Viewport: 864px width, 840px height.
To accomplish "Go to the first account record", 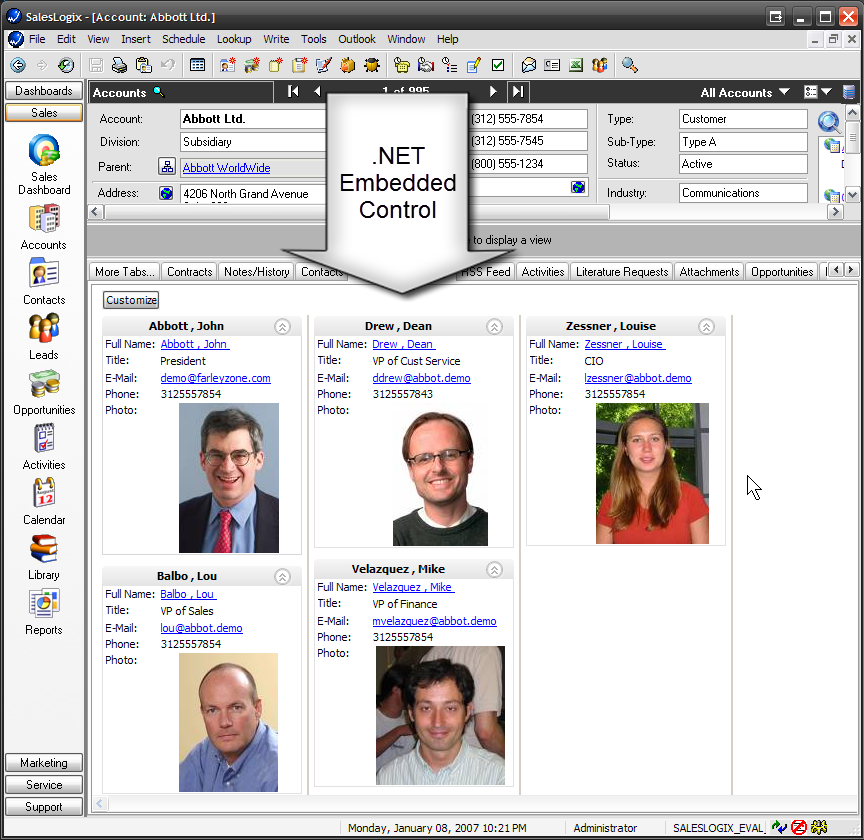I will click(x=293, y=91).
